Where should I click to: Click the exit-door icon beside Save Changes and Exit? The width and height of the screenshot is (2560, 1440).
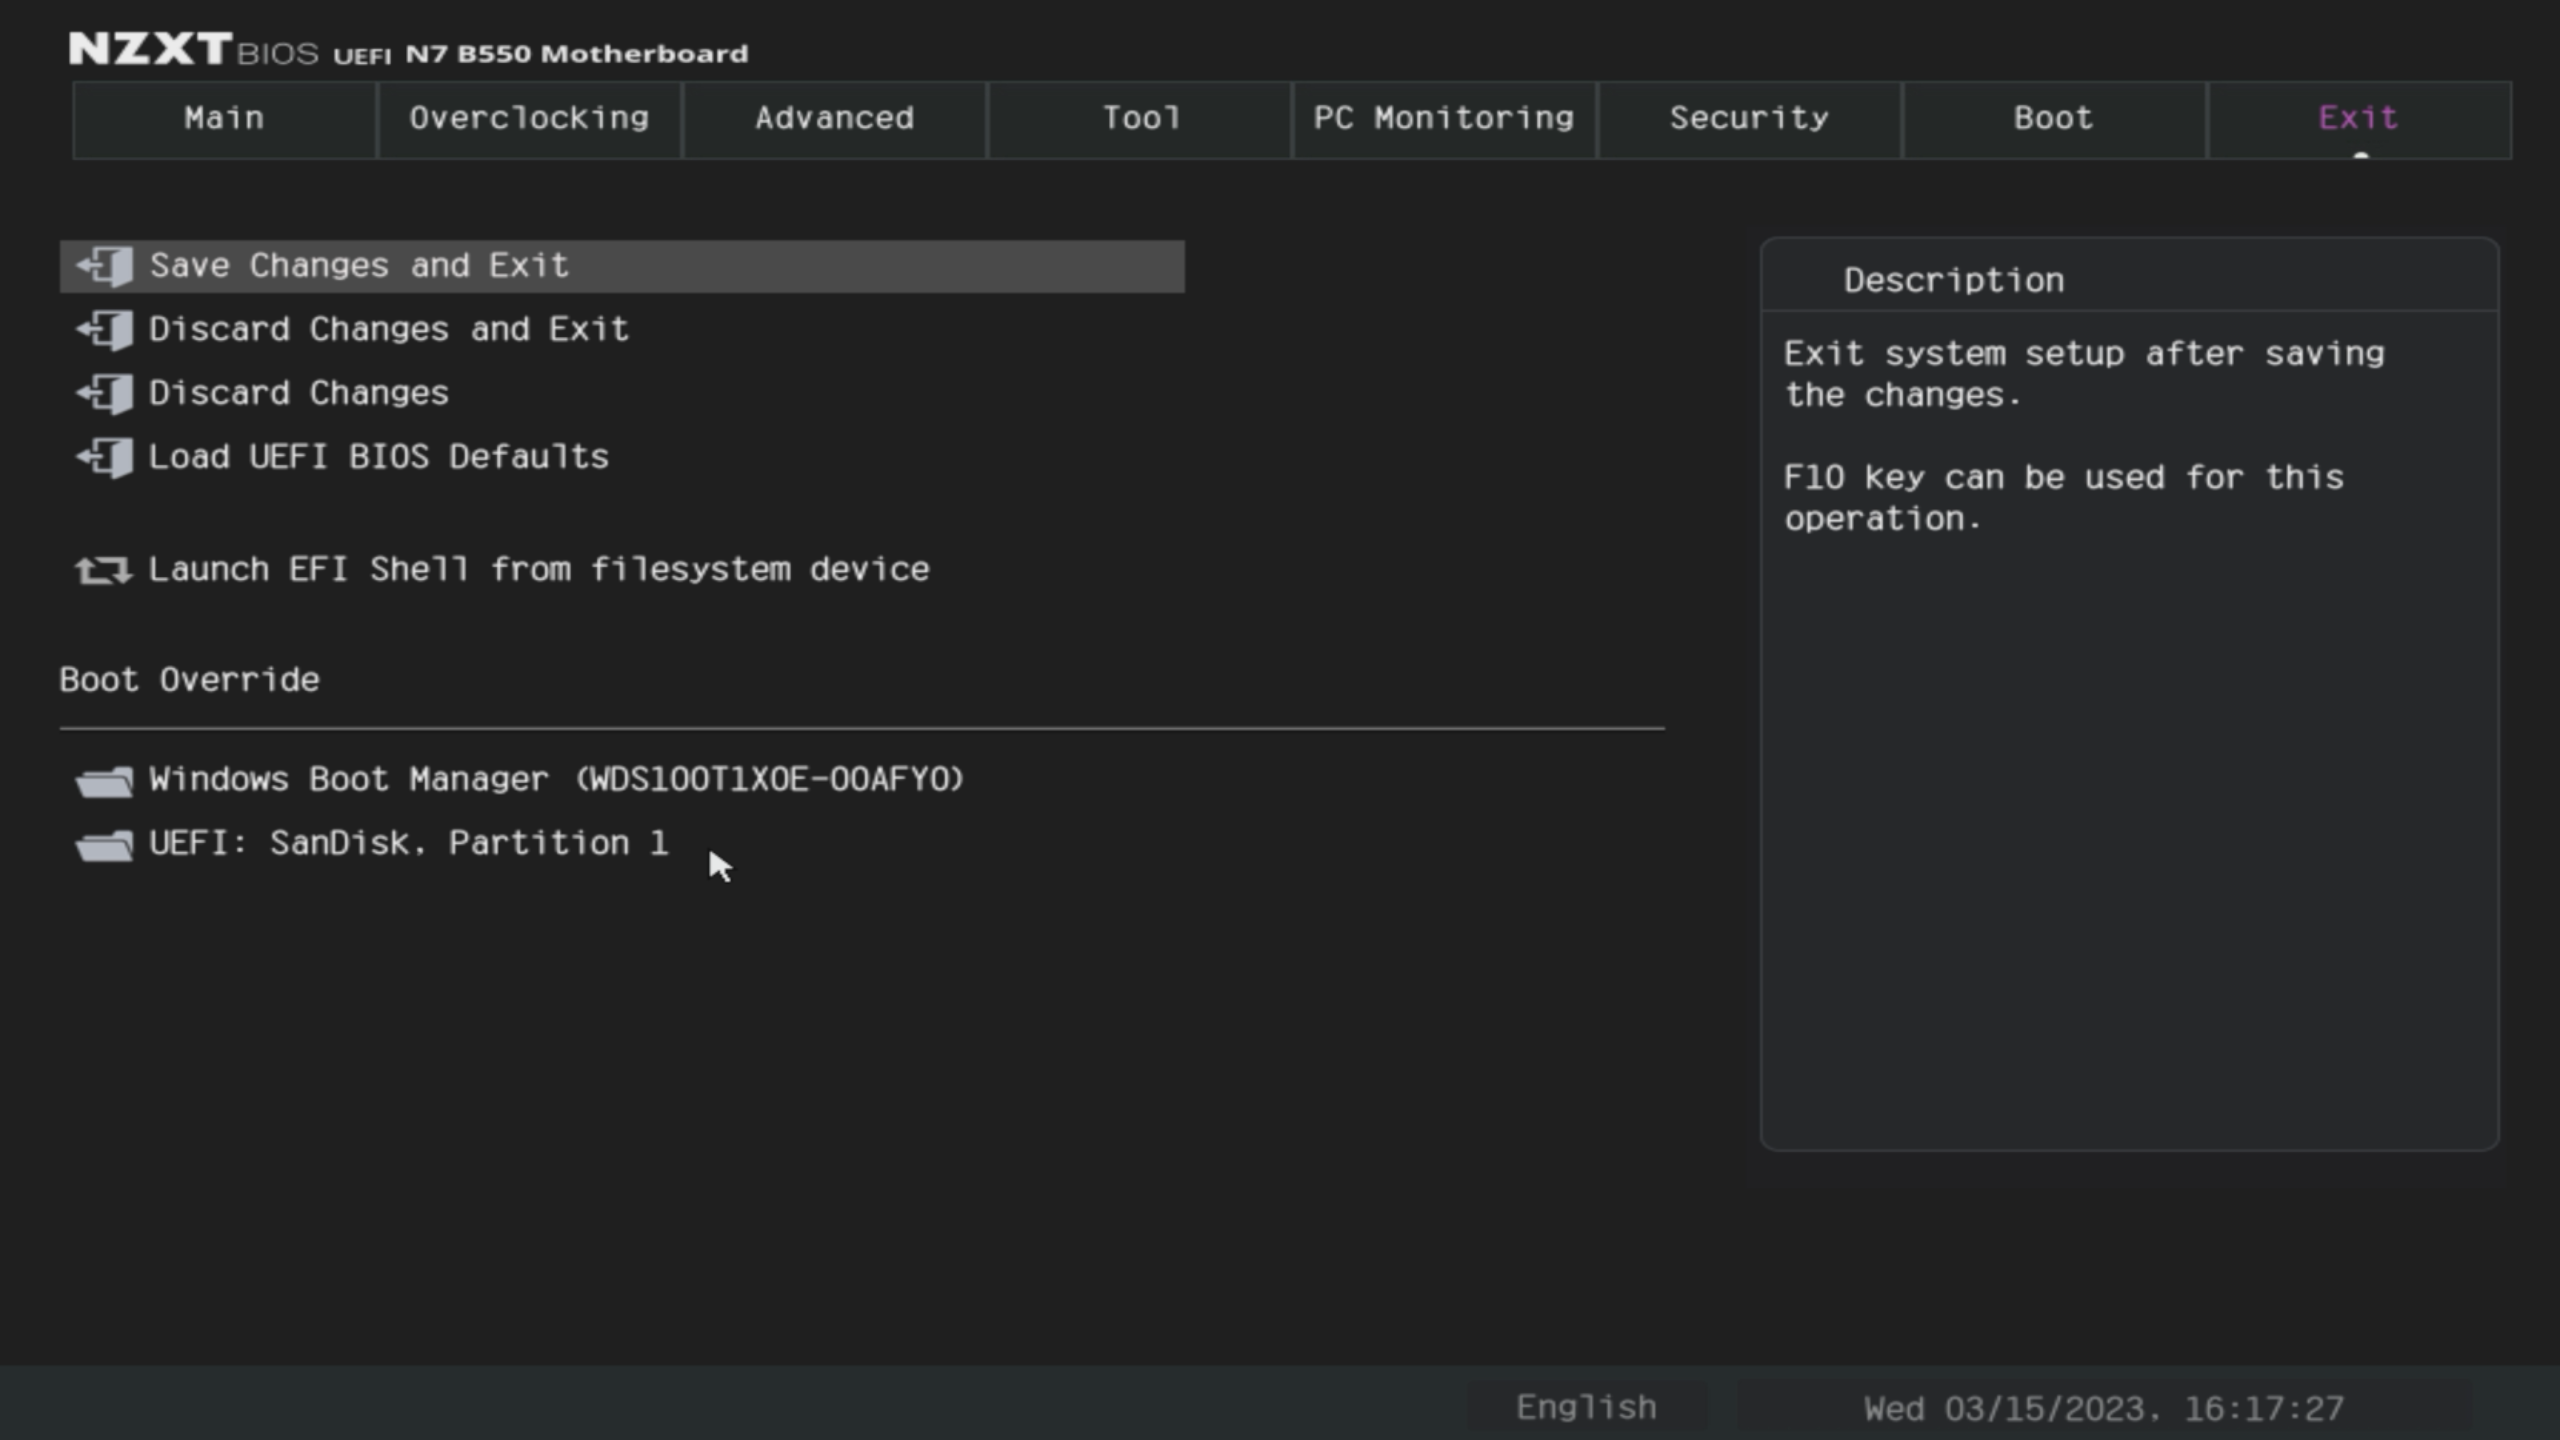[104, 265]
